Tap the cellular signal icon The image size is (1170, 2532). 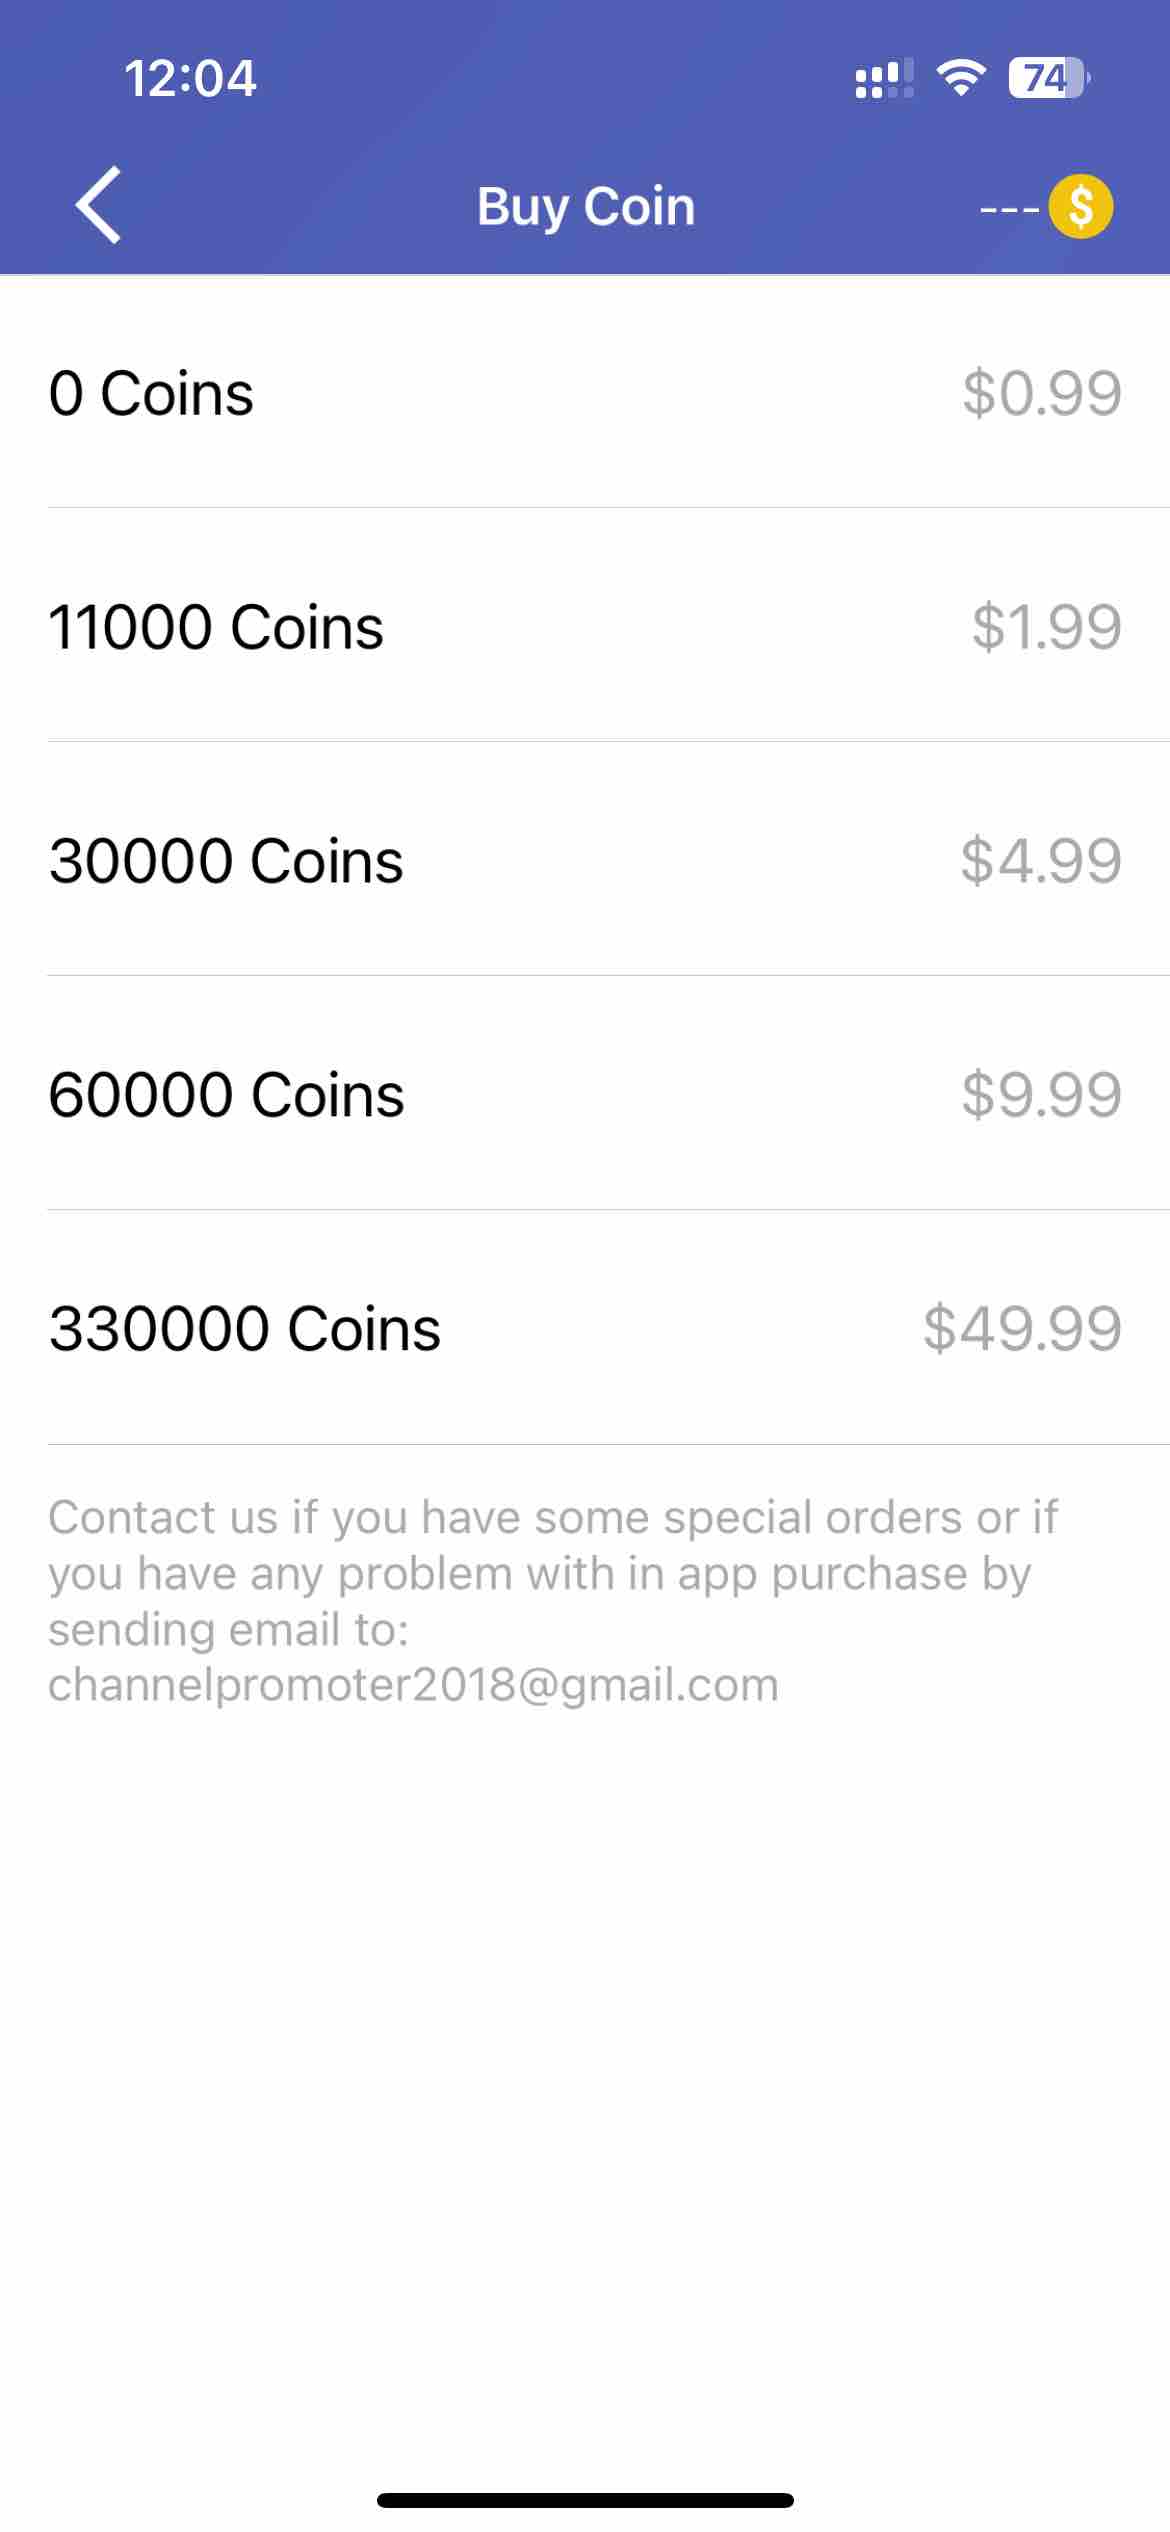pyautogui.click(x=884, y=79)
